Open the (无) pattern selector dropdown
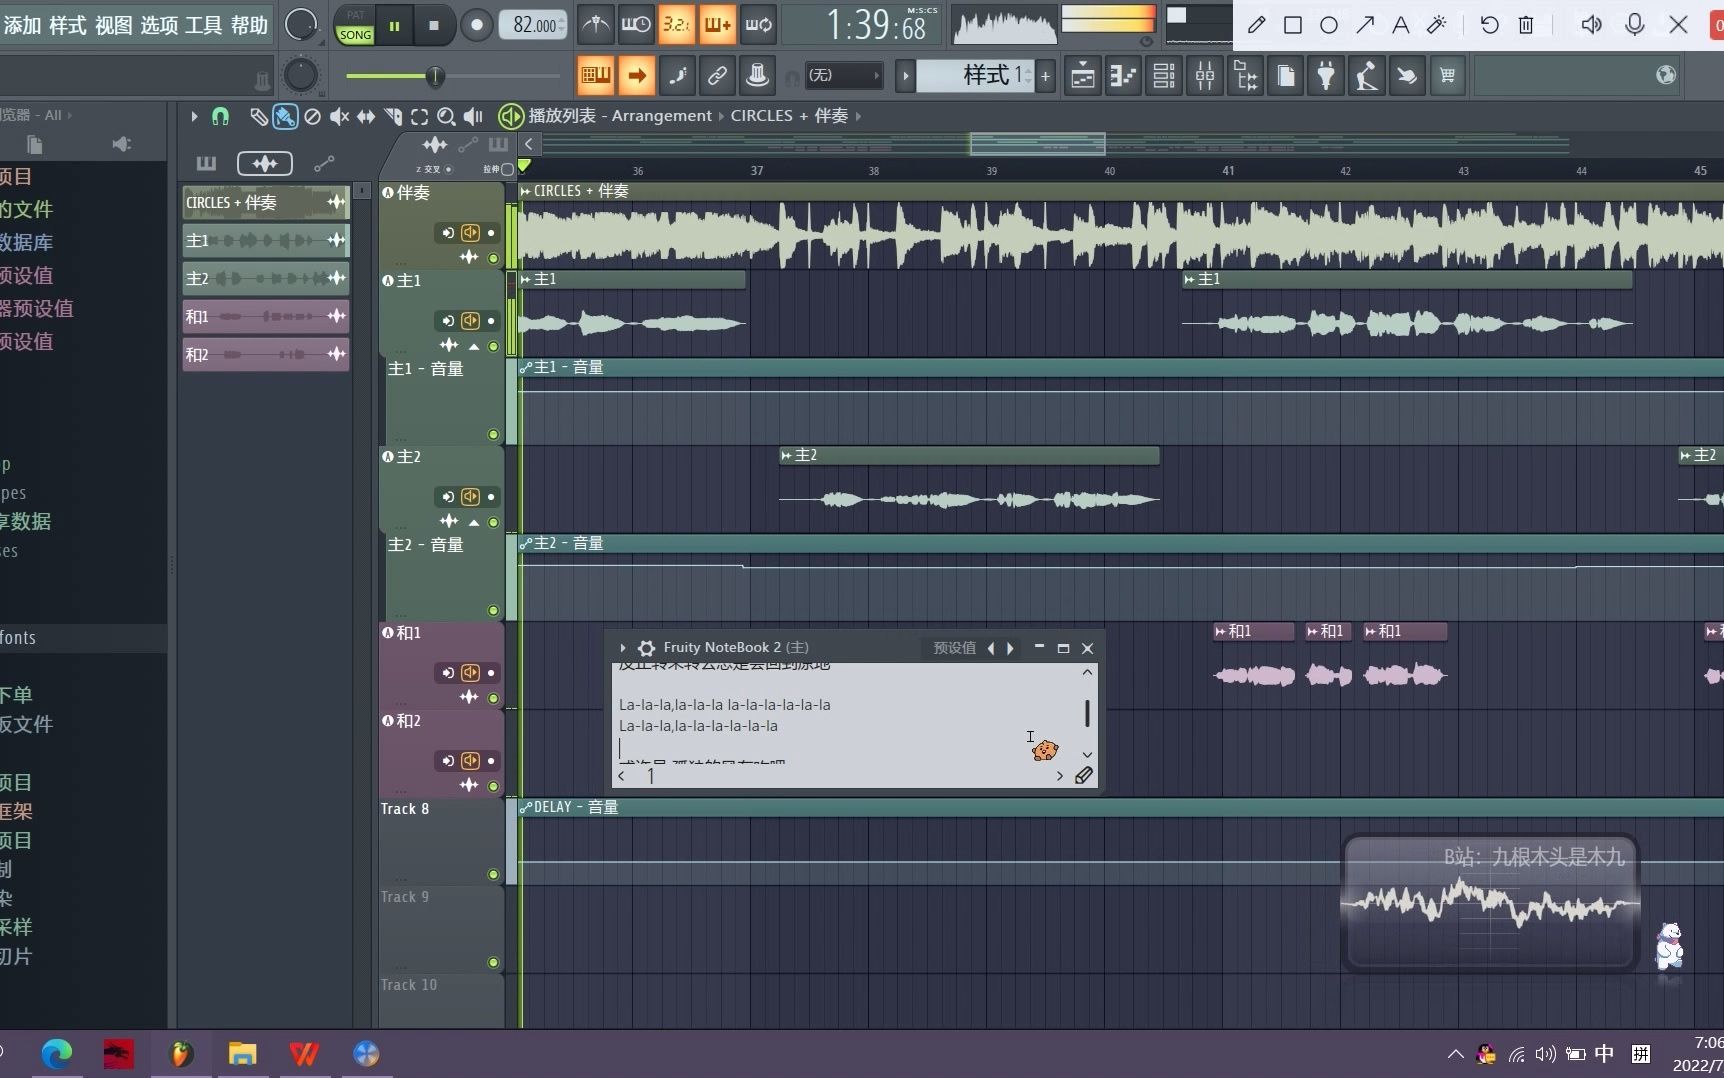This screenshot has height=1078, width=1724. [844, 76]
